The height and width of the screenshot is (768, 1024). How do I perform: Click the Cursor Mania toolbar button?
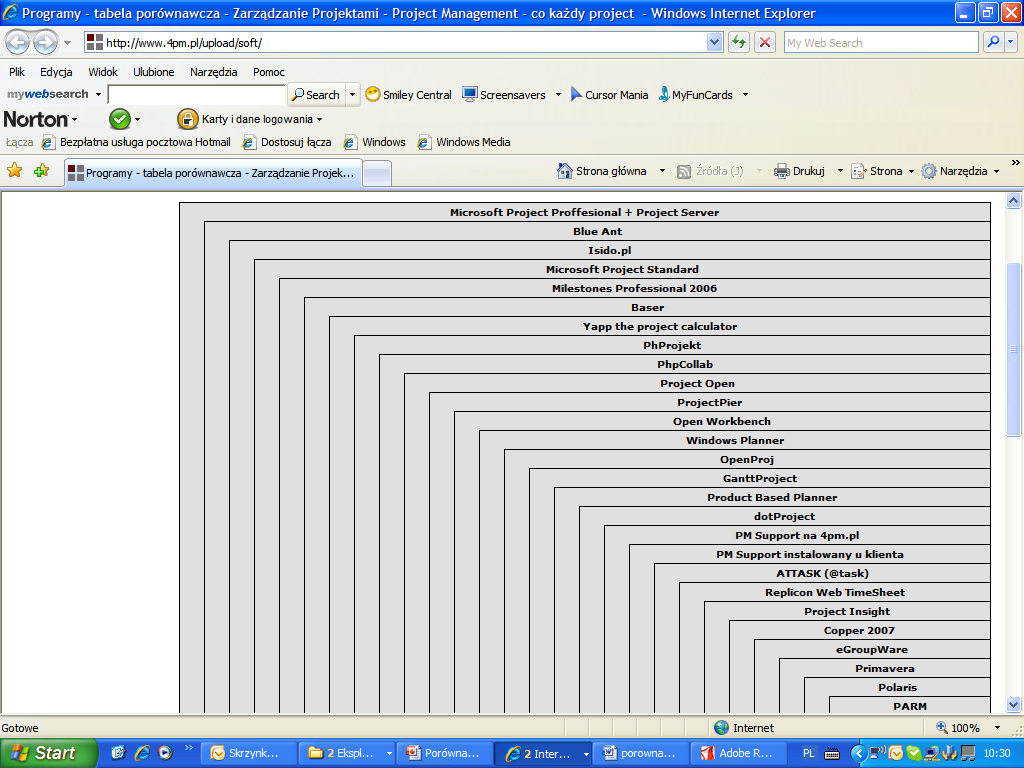(x=609, y=95)
